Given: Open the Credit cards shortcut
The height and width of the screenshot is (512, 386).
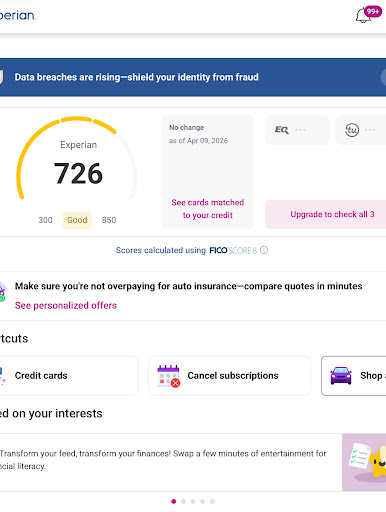Looking at the screenshot, I should tap(69, 376).
